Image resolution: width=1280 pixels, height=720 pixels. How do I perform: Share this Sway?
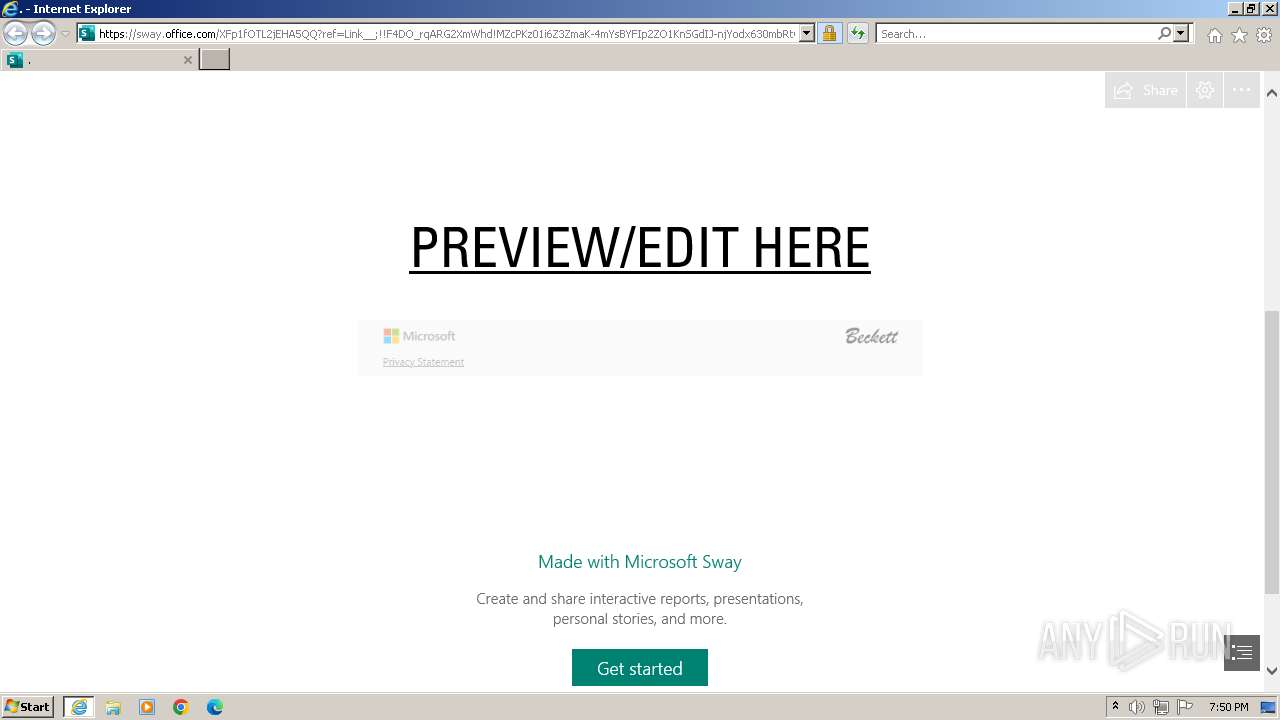[x=1145, y=90]
